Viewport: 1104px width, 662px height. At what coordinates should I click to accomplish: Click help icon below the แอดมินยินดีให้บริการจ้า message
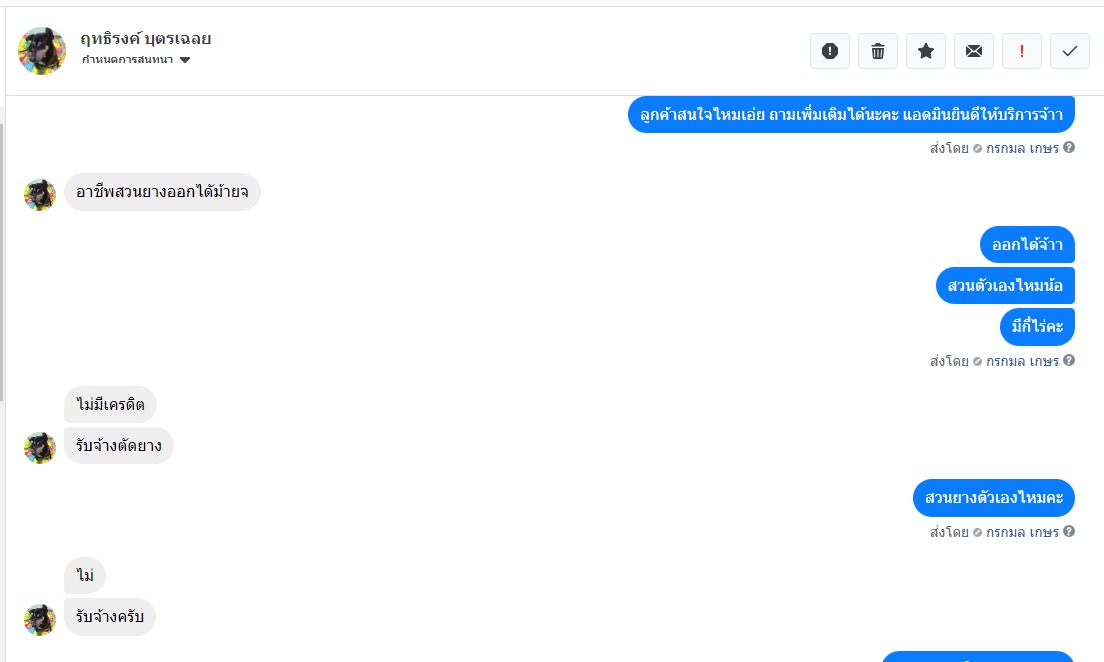[x=1069, y=148]
